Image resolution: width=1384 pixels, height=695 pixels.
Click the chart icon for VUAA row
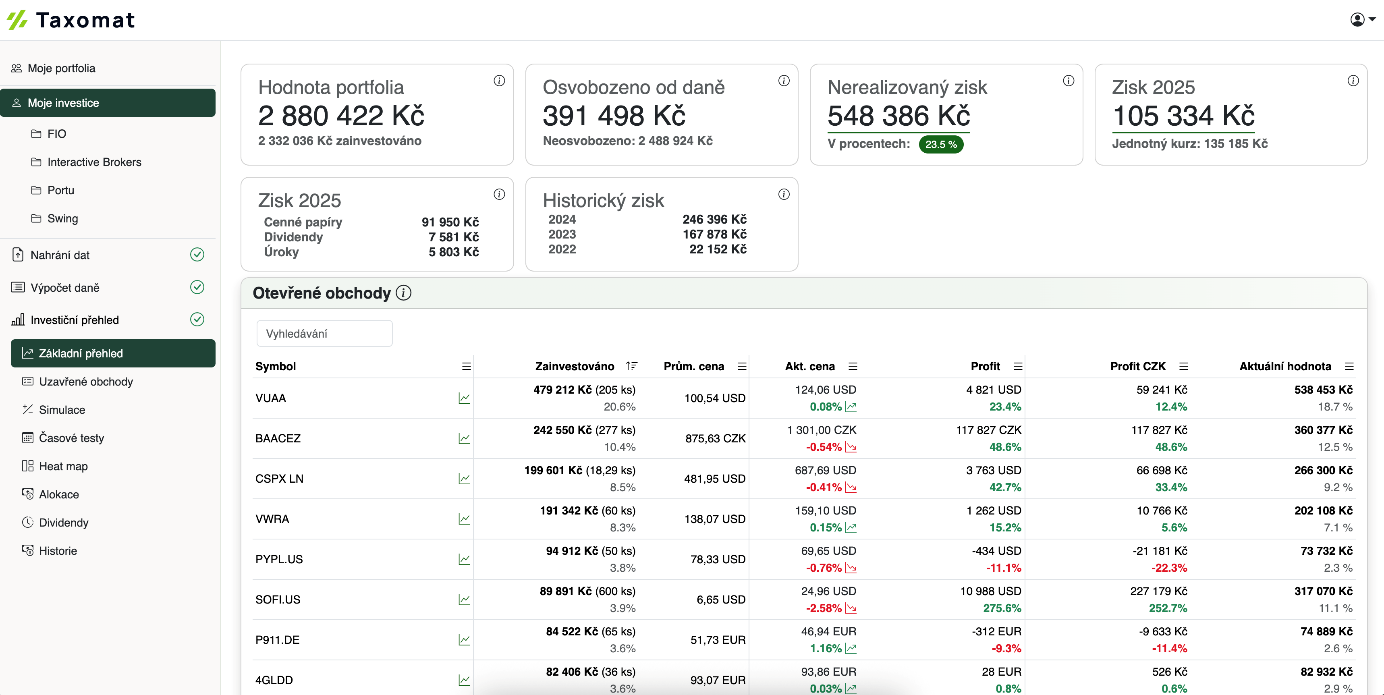point(464,398)
